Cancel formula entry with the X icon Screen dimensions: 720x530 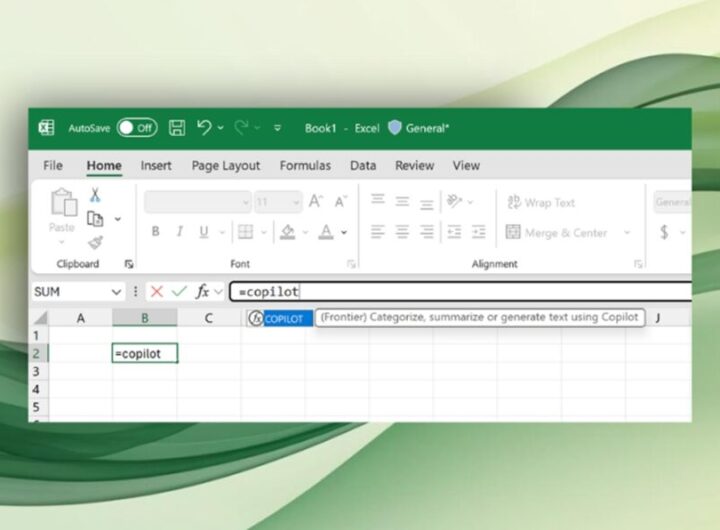tap(157, 291)
